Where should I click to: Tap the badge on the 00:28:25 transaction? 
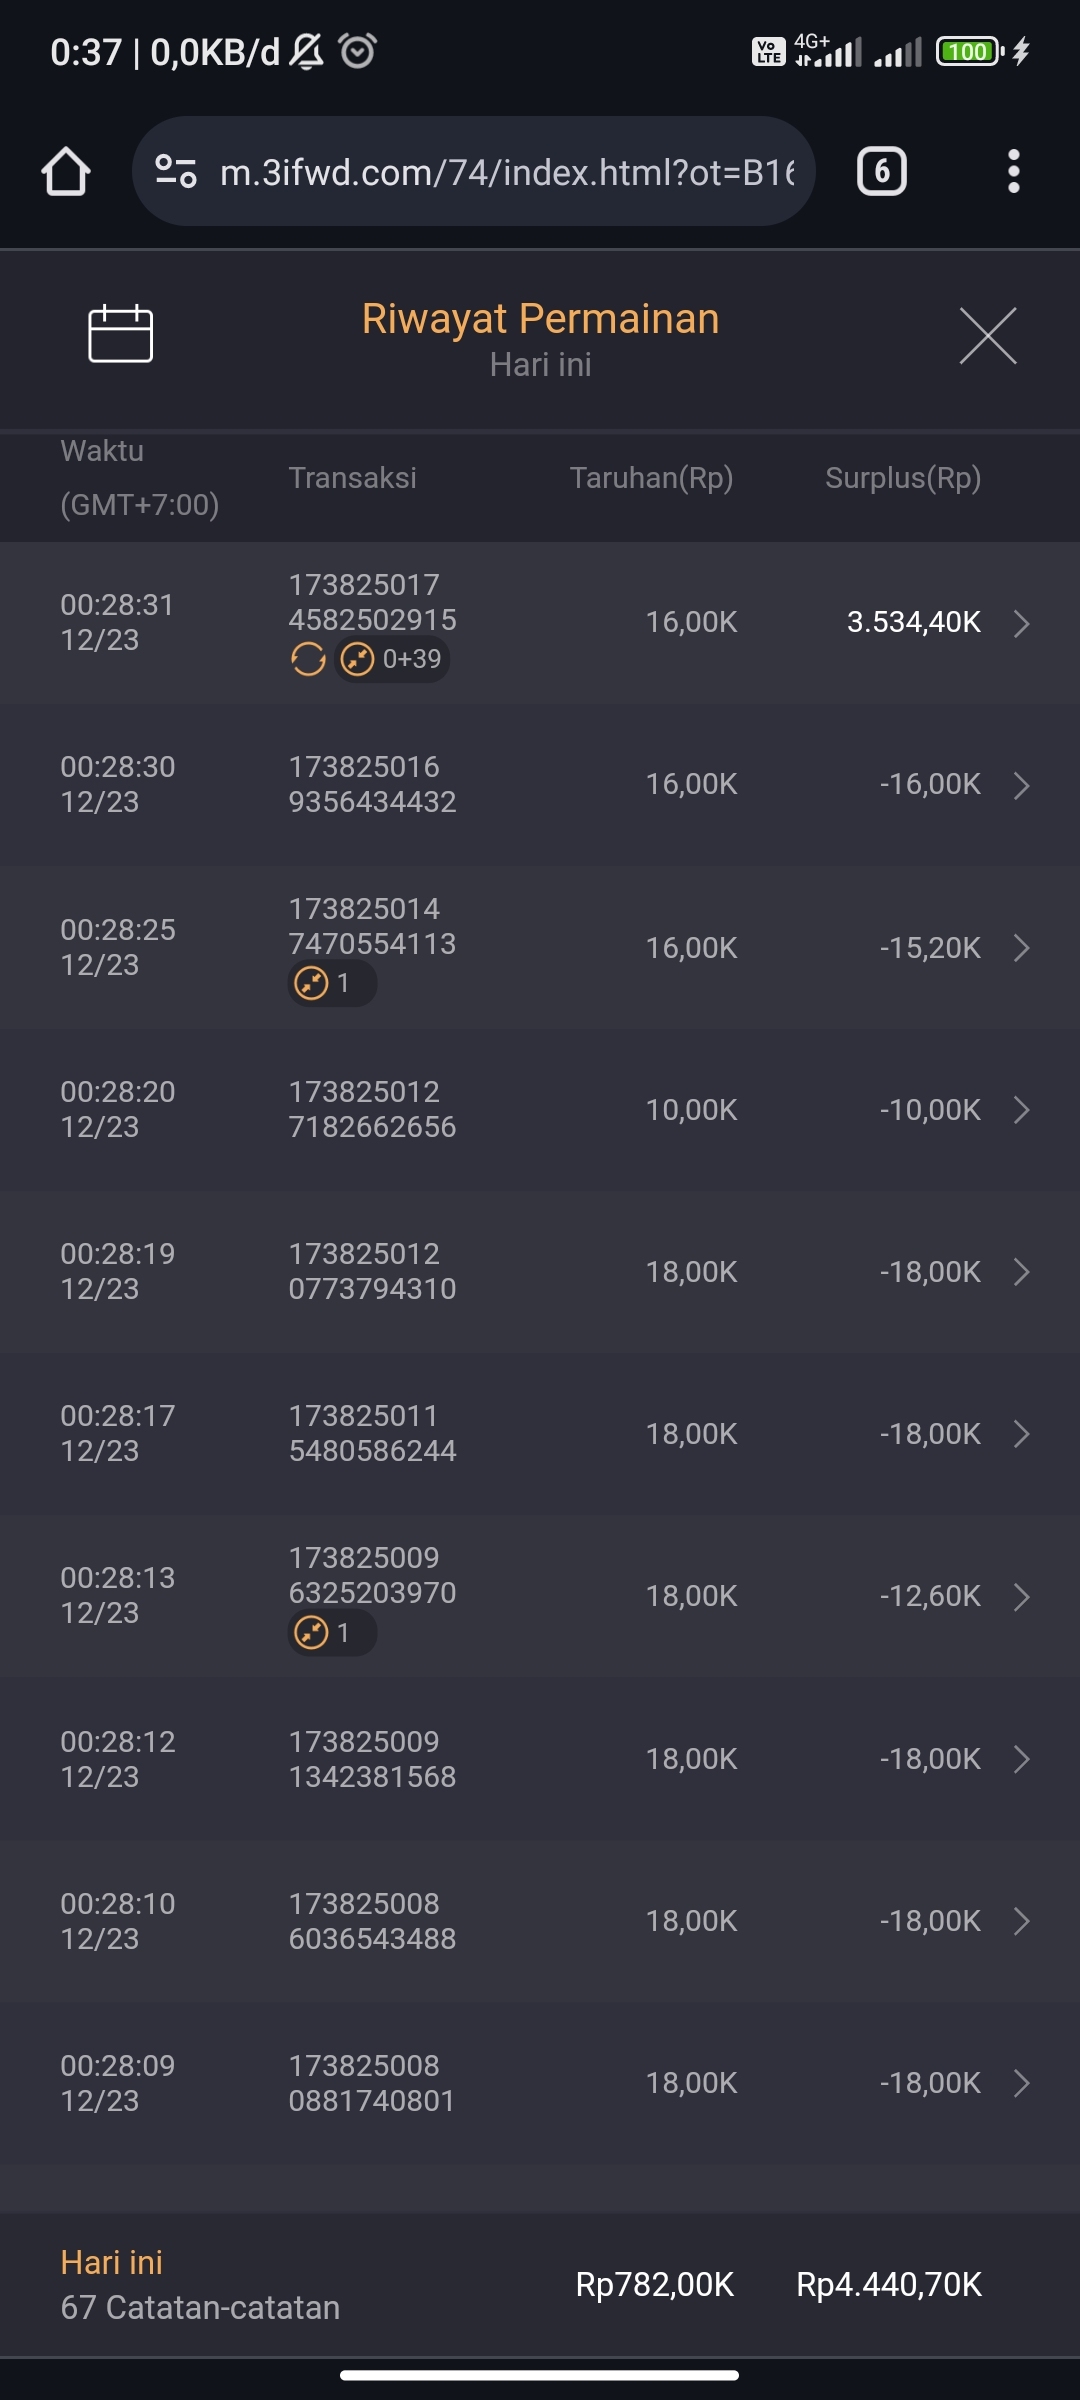click(x=331, y=984)
